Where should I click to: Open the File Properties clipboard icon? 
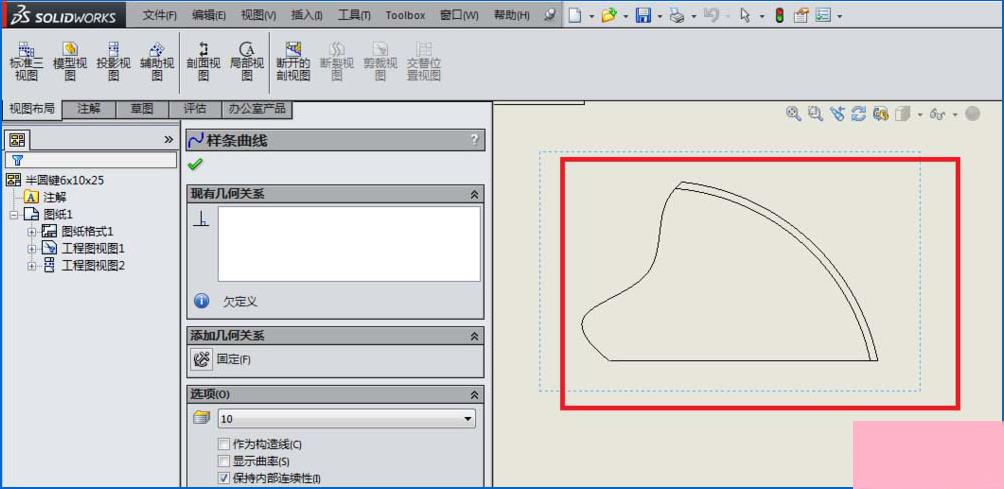pyautogui.click(x=801, y=16)
